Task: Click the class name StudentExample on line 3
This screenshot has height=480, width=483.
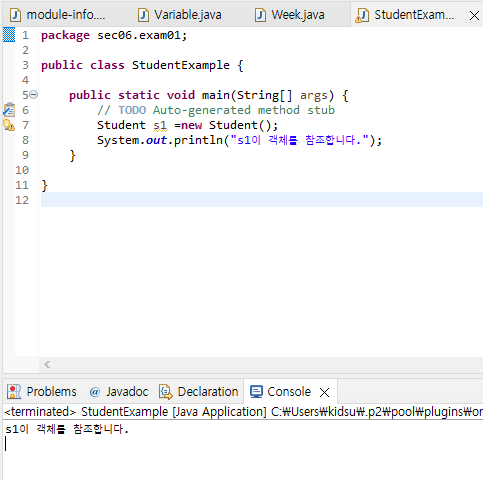Action: 181,65
